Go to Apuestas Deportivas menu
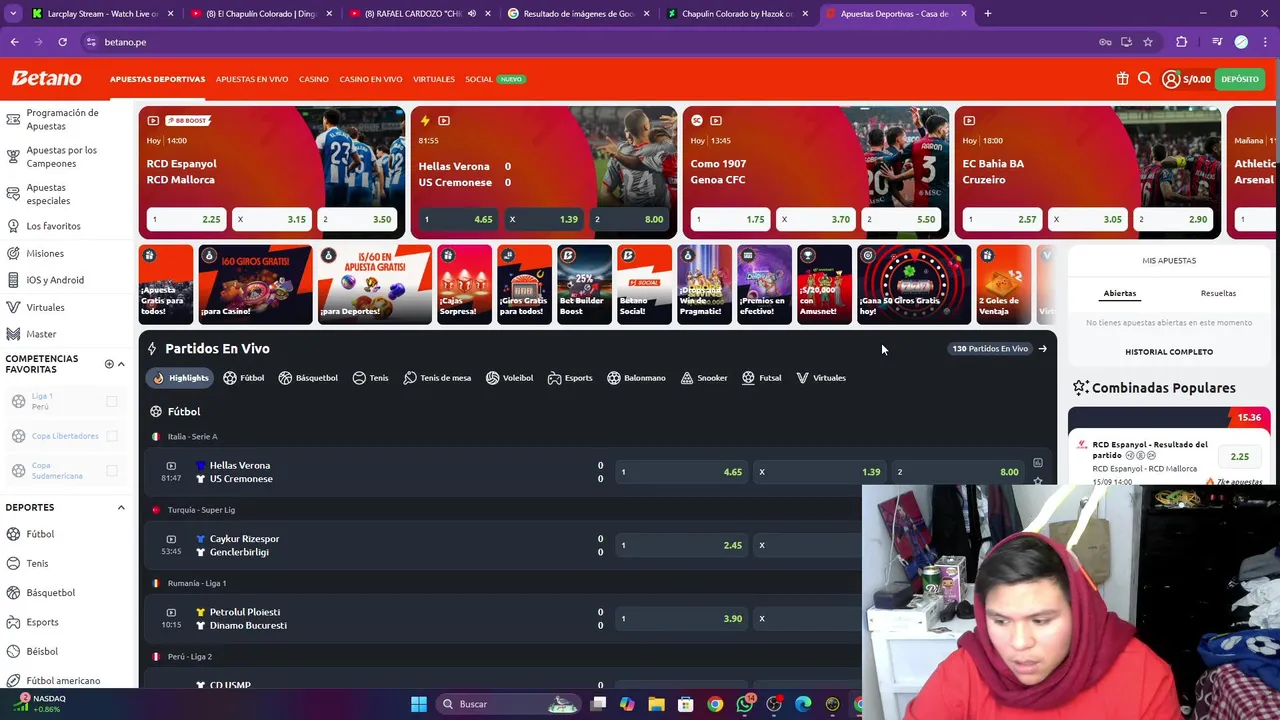This screenshot has height=720, width=1280. point(157,79)
